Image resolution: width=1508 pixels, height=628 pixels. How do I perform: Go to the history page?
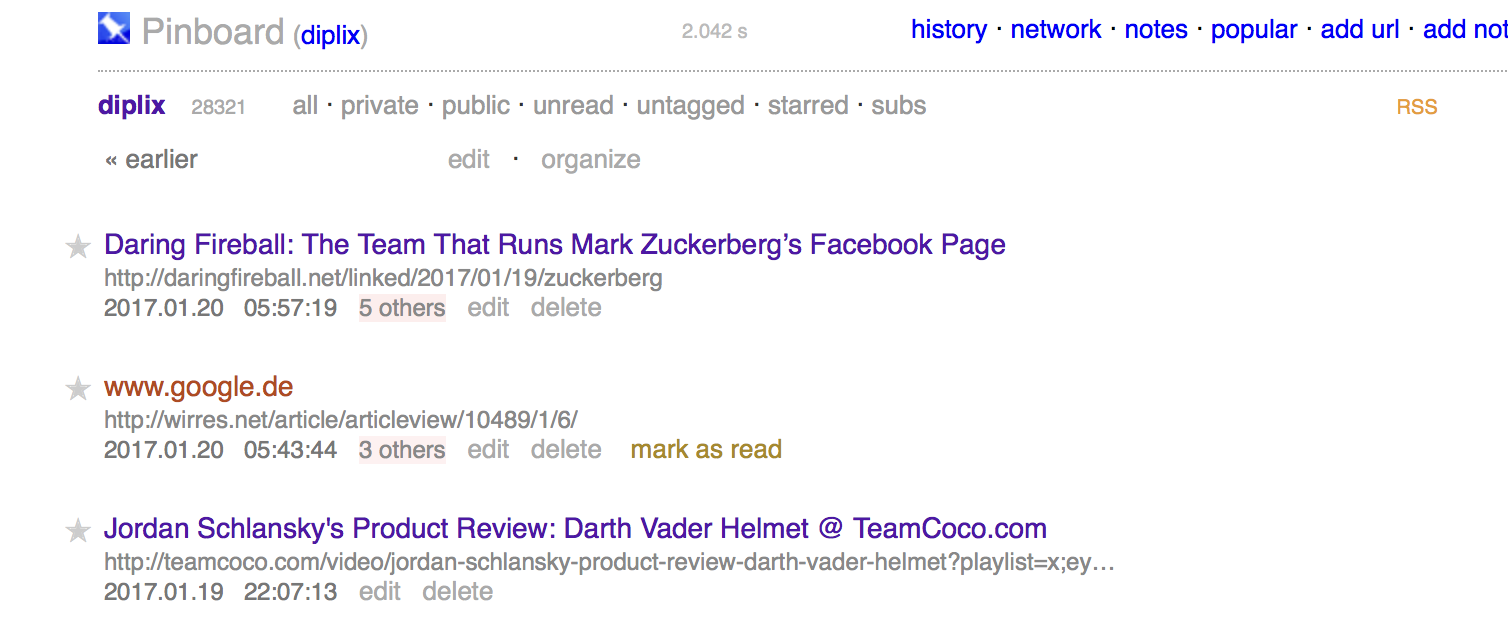[x=949, y=30]
